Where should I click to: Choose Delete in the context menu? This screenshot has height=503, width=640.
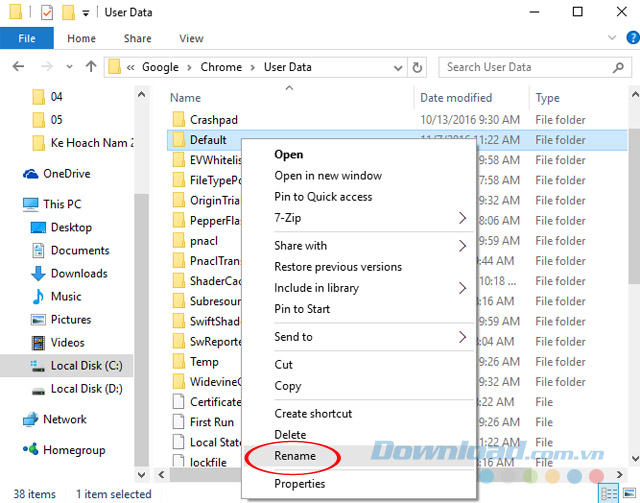[x=290, y=434]
